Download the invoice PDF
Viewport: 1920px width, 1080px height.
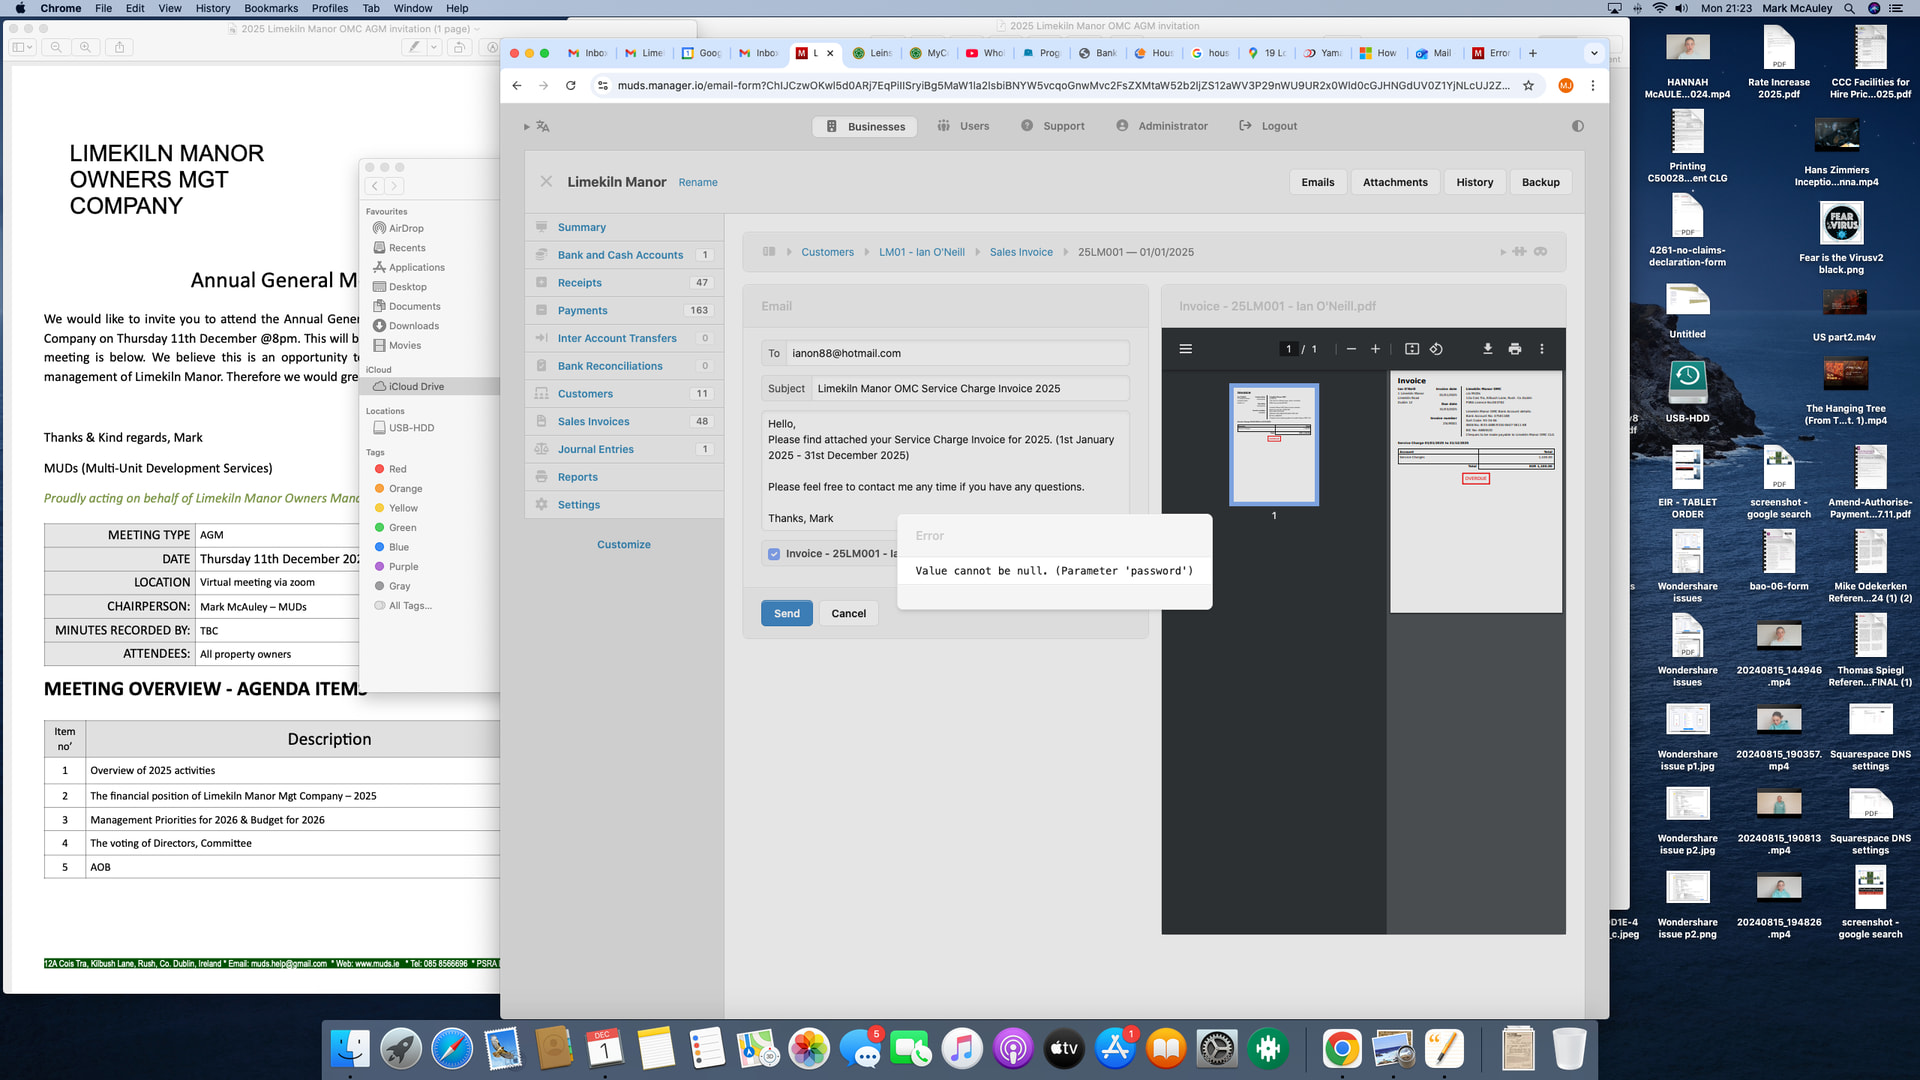(x=1487, y=349)
